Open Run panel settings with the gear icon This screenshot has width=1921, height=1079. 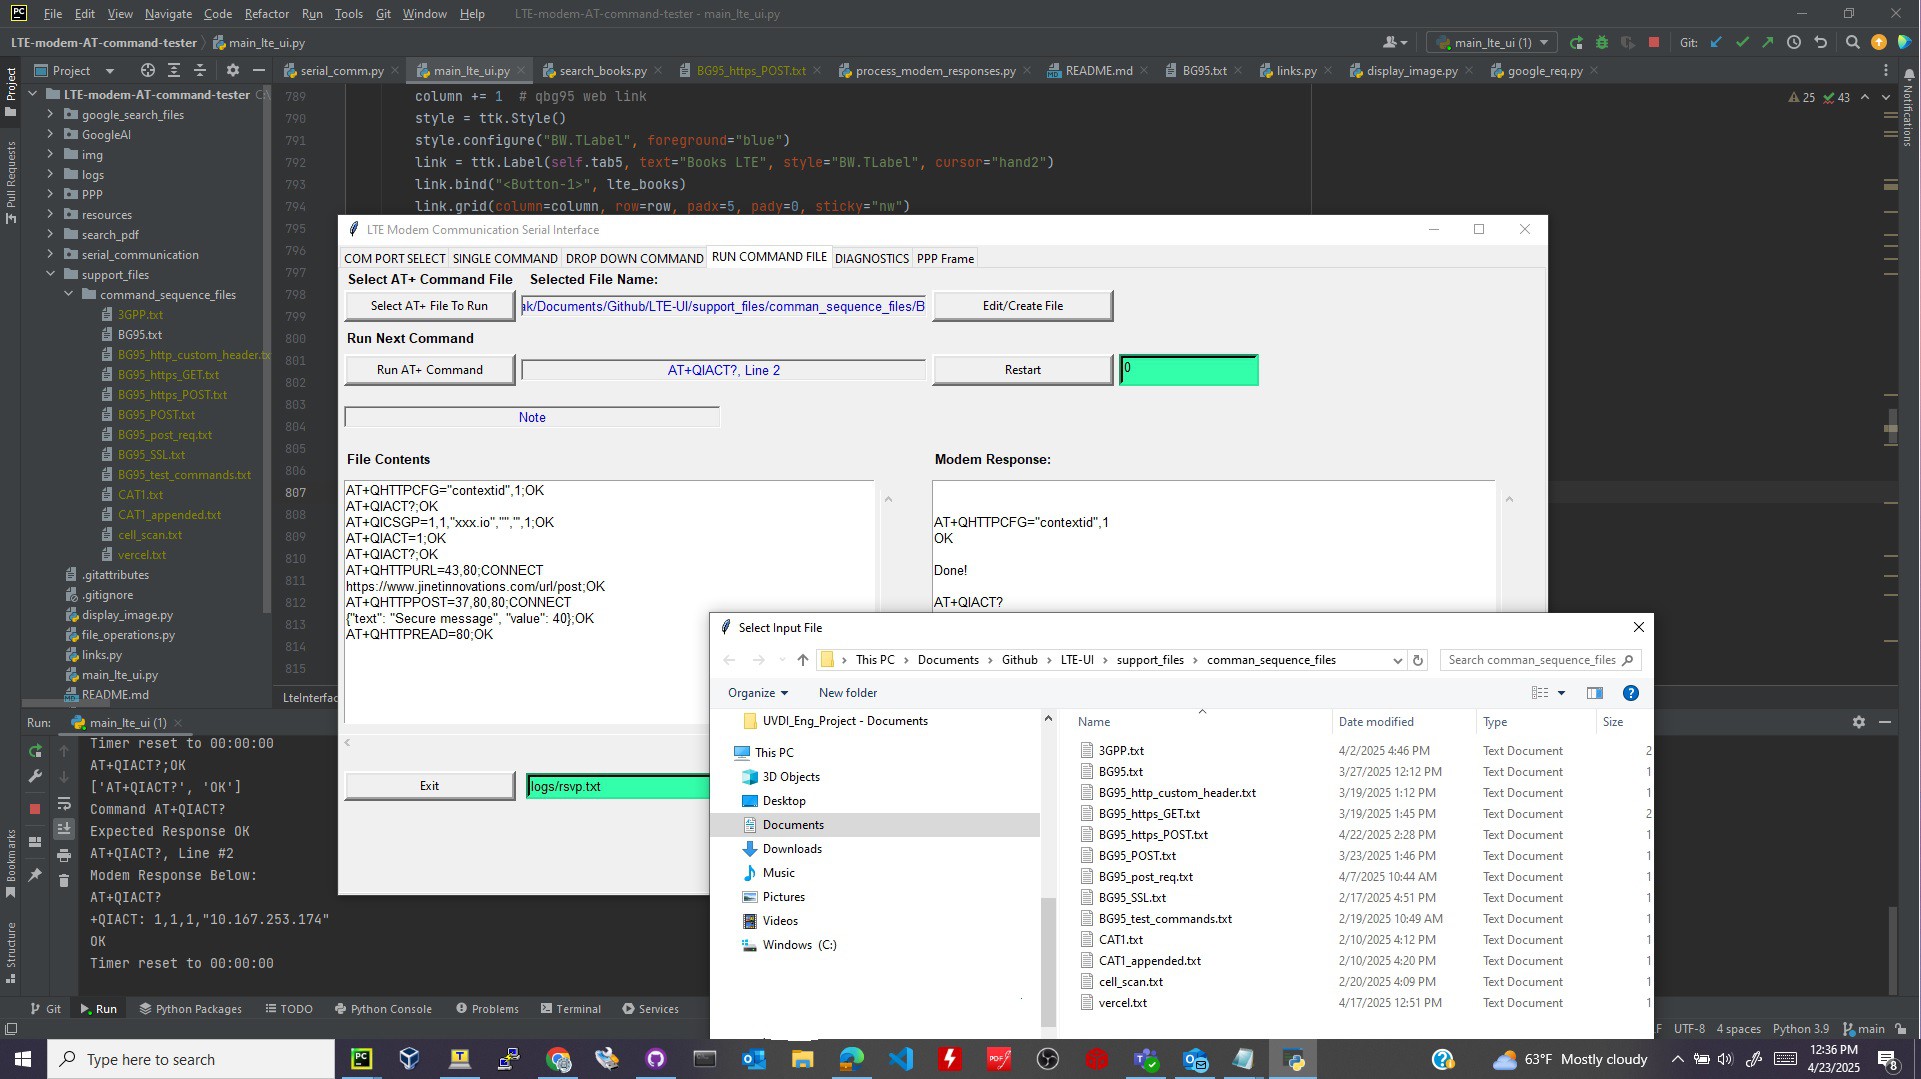tap(1859, 722)
